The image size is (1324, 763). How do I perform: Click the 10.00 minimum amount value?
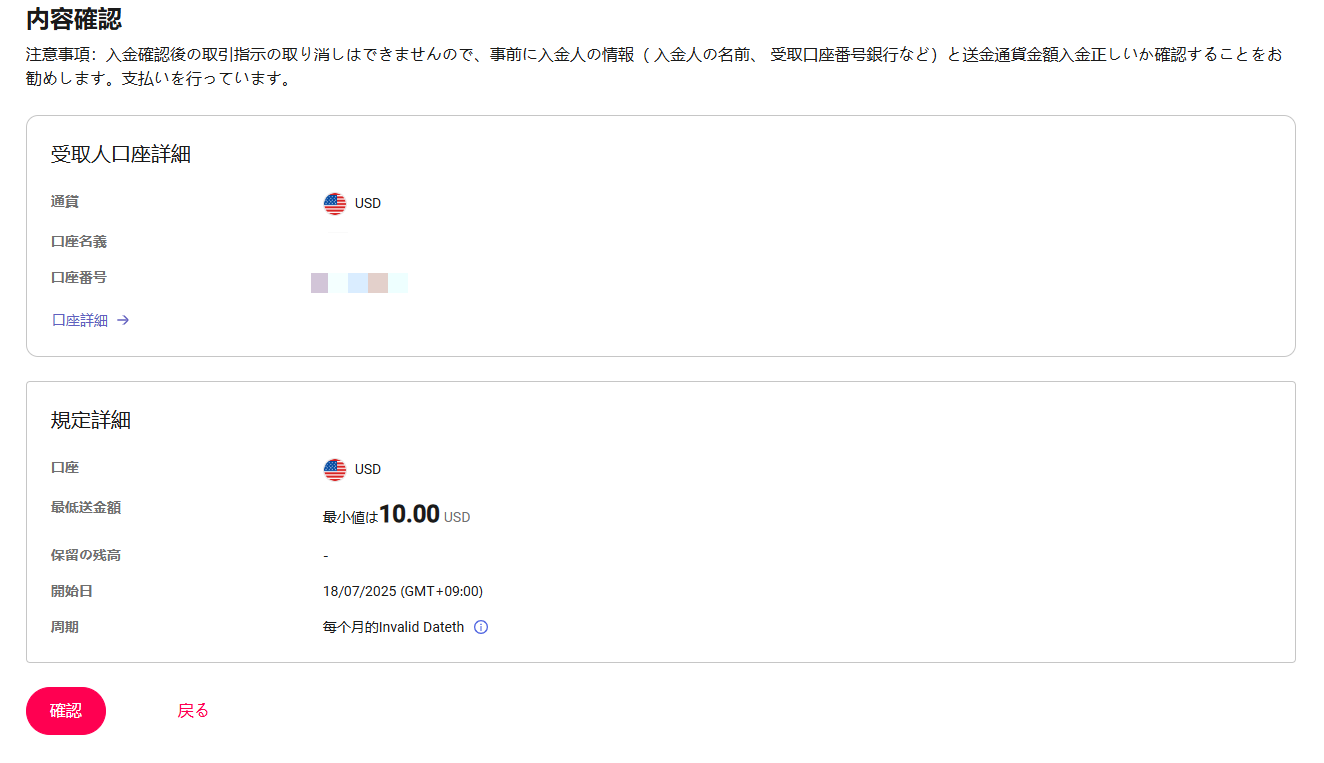click(410, 514)
